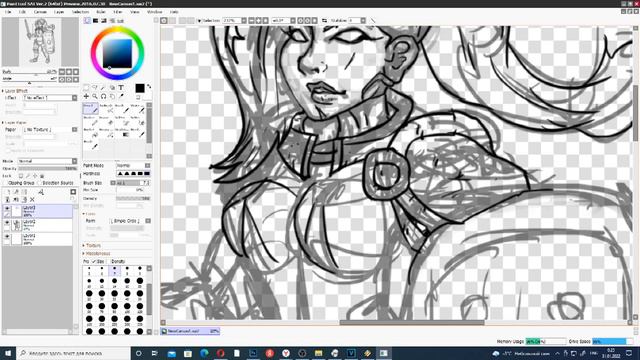Image resolution: width=640 pixels, height=360 pixels.
Task: Zoom in with the plus button in the toolbar
Action: tap(258, 20)
